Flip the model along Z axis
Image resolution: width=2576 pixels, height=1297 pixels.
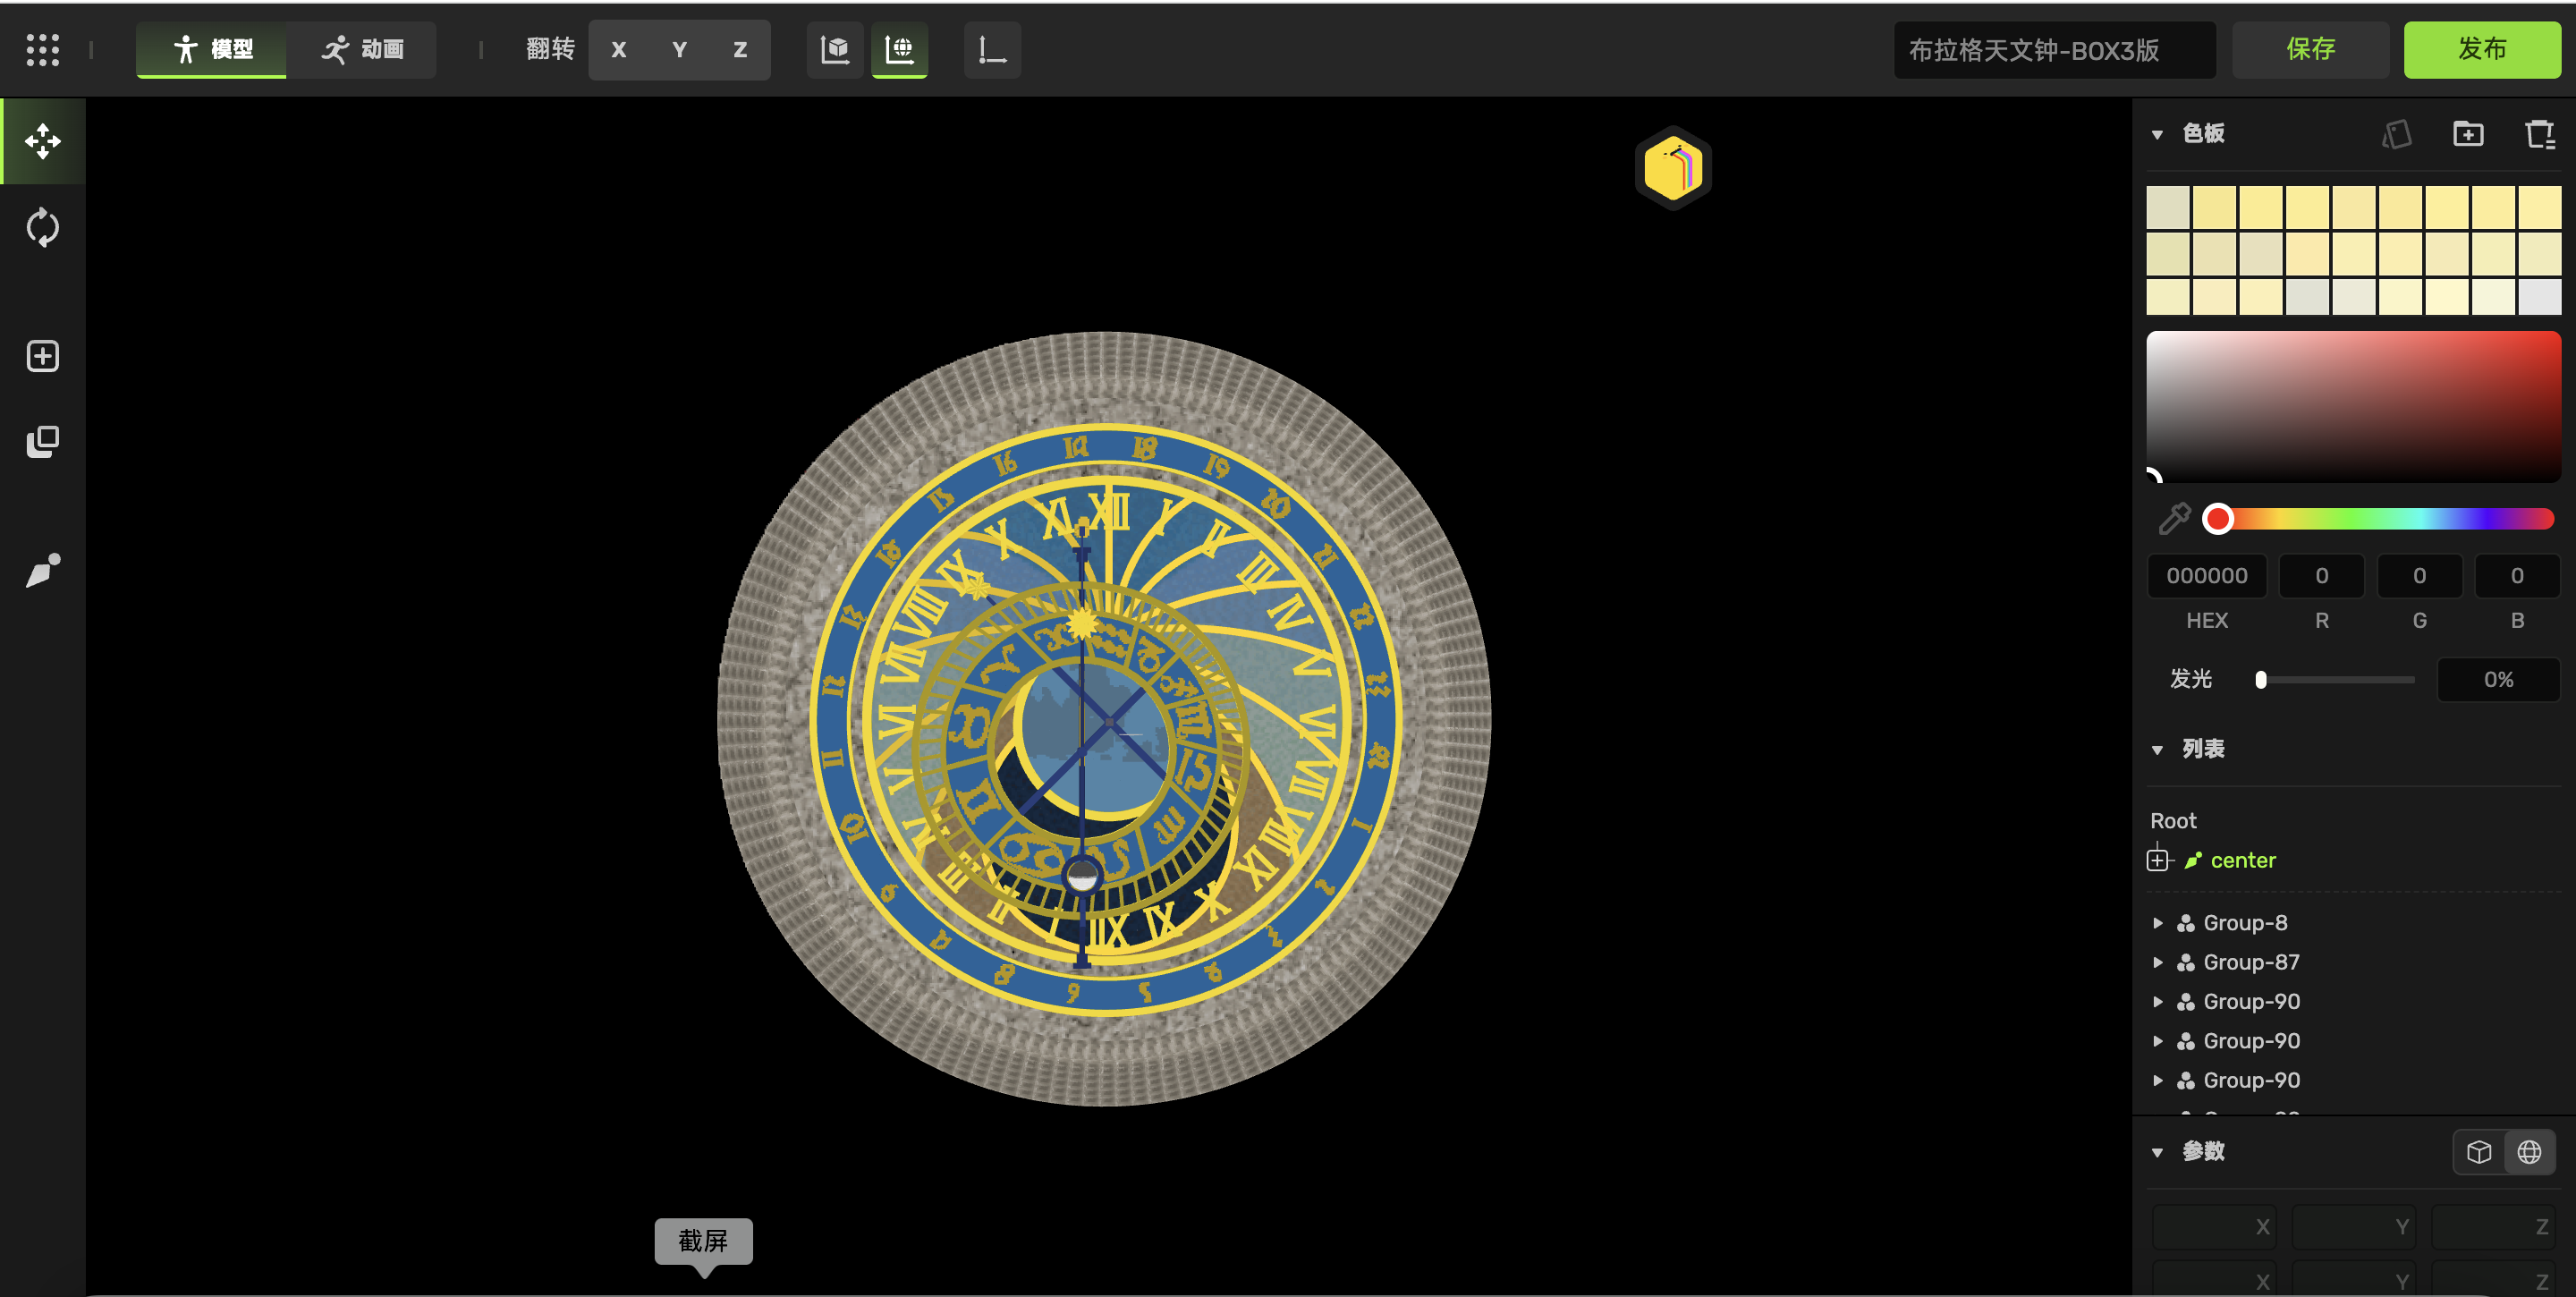(740, 50)
